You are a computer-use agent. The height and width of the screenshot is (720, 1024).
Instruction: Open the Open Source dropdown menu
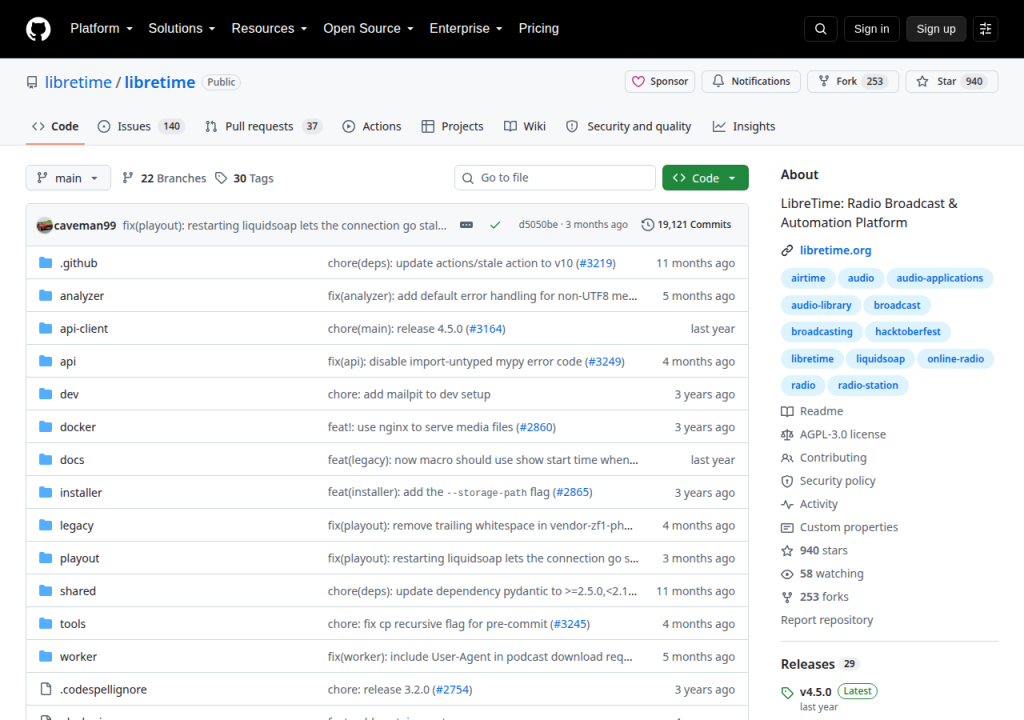(x=368, y=29)
